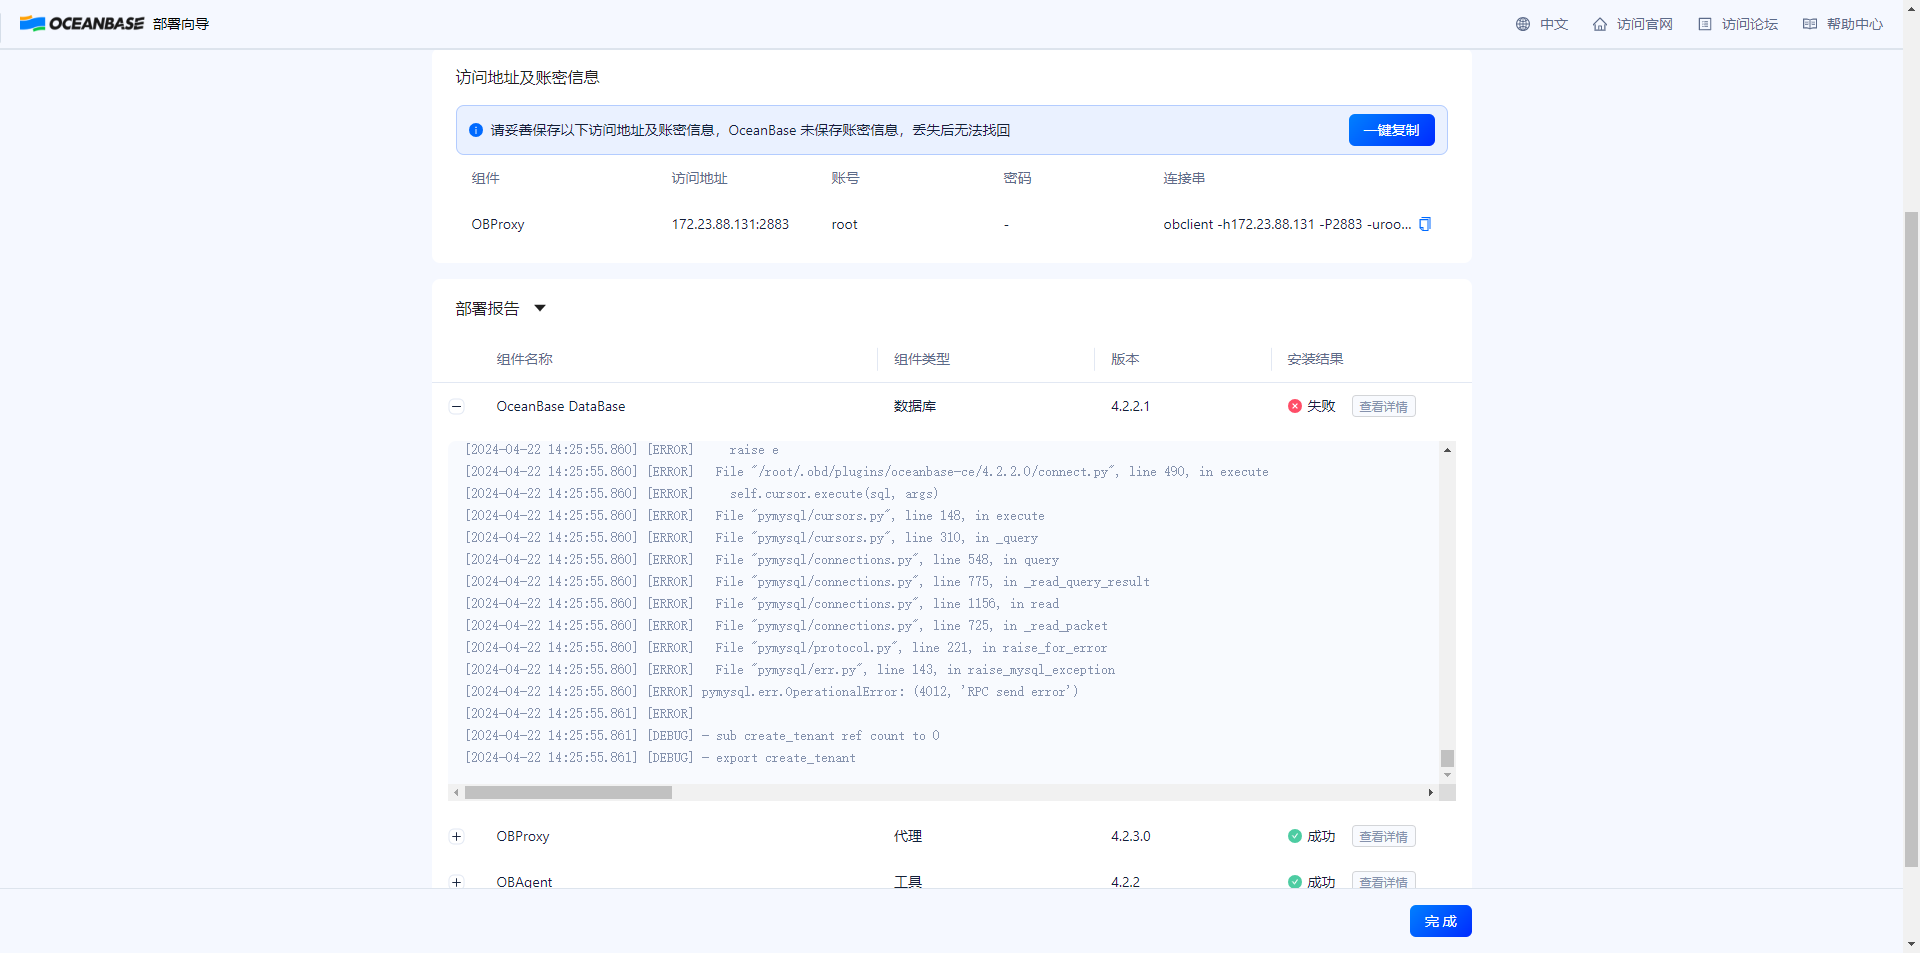The image size is (1920, 953).
Task: Click the obclient connection string text
Action: 1287,224
